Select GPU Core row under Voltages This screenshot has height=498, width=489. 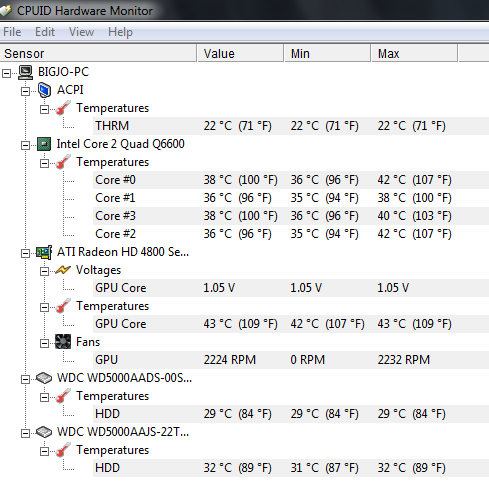click(291, 288)
